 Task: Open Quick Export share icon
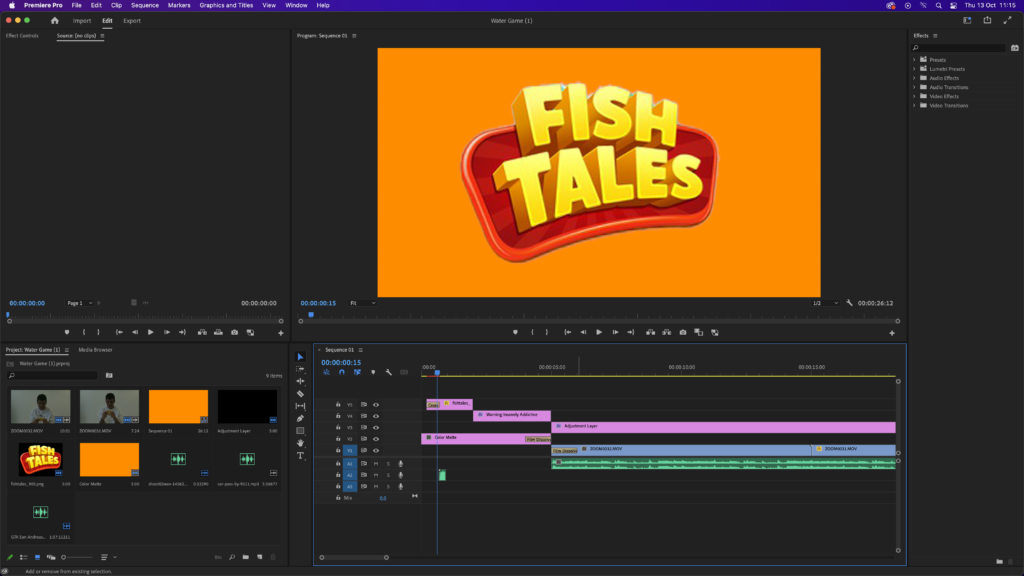coord(987,21)
